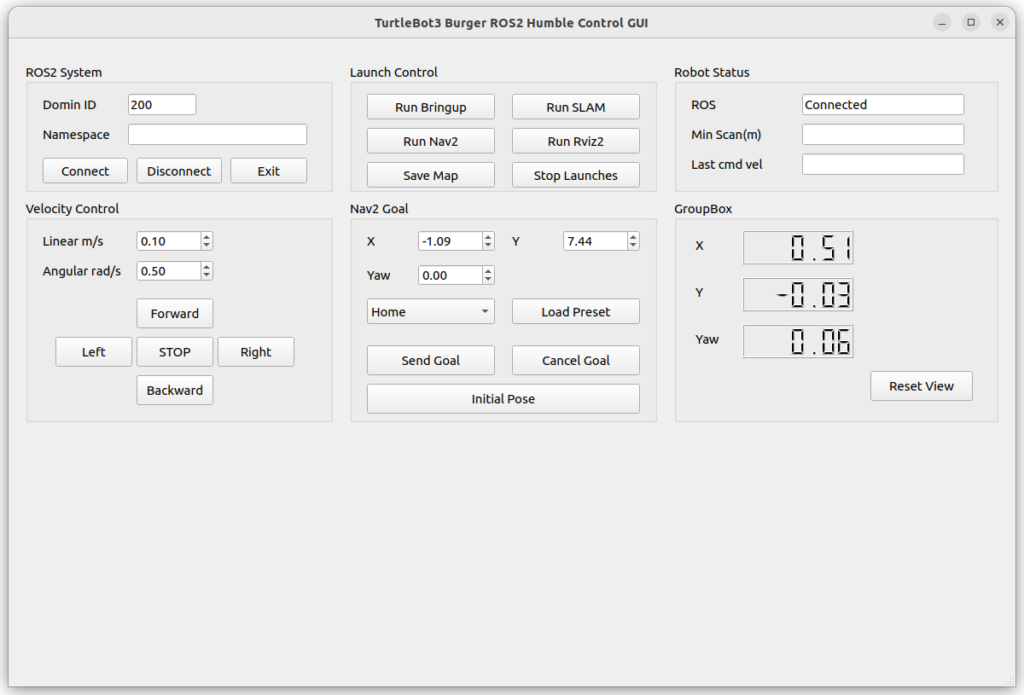Screen dimensions: 1024x695
Task: Select the ROS status field showing Connected
Action: pyautogui.click(x=882, y=105)
